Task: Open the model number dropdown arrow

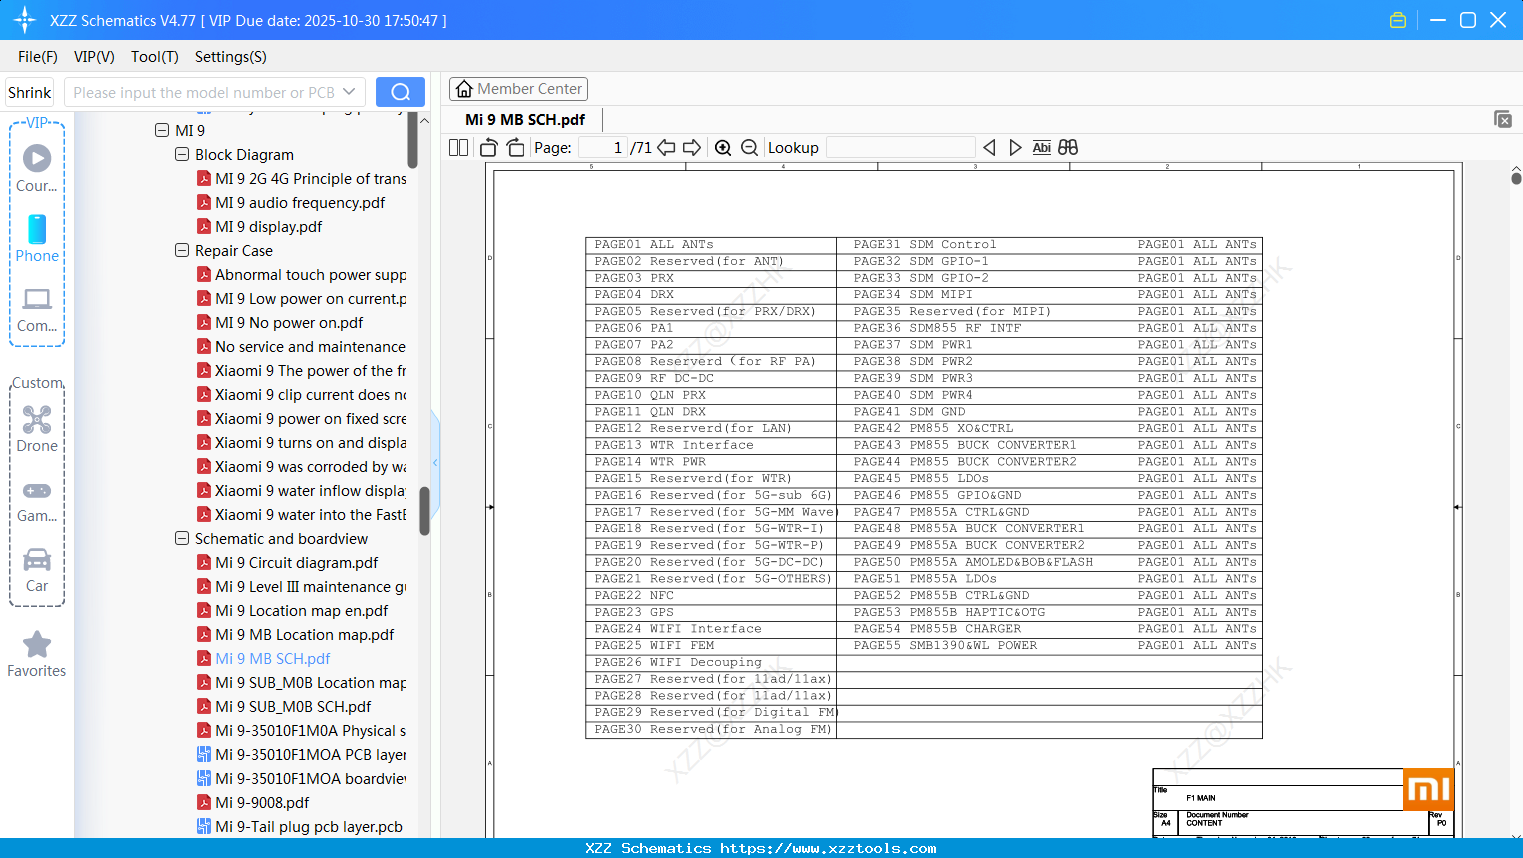Action: point(349,92)
